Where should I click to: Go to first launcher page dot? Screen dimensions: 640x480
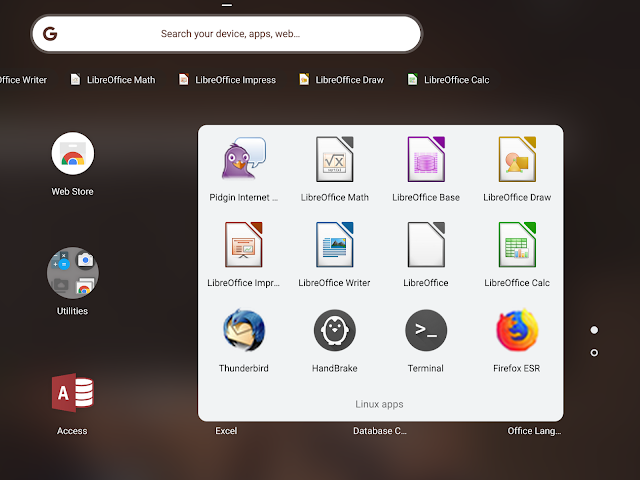tap(594, 330)
